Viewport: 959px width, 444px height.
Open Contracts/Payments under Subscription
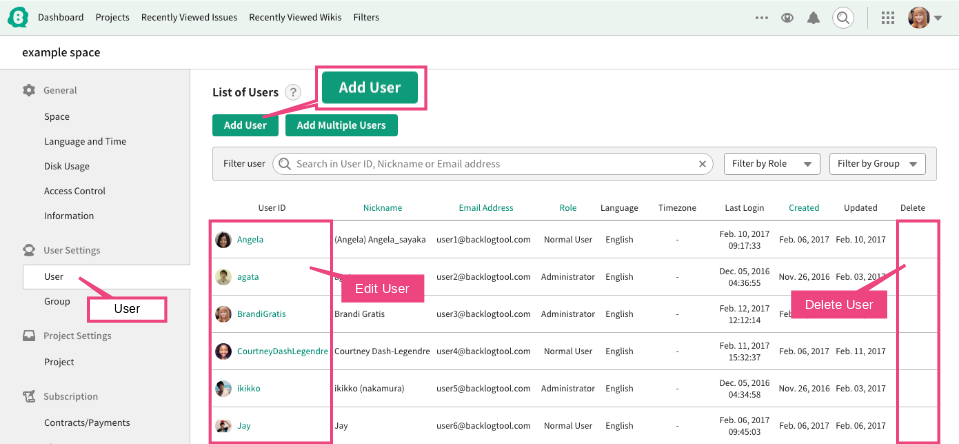click(87, 423)
